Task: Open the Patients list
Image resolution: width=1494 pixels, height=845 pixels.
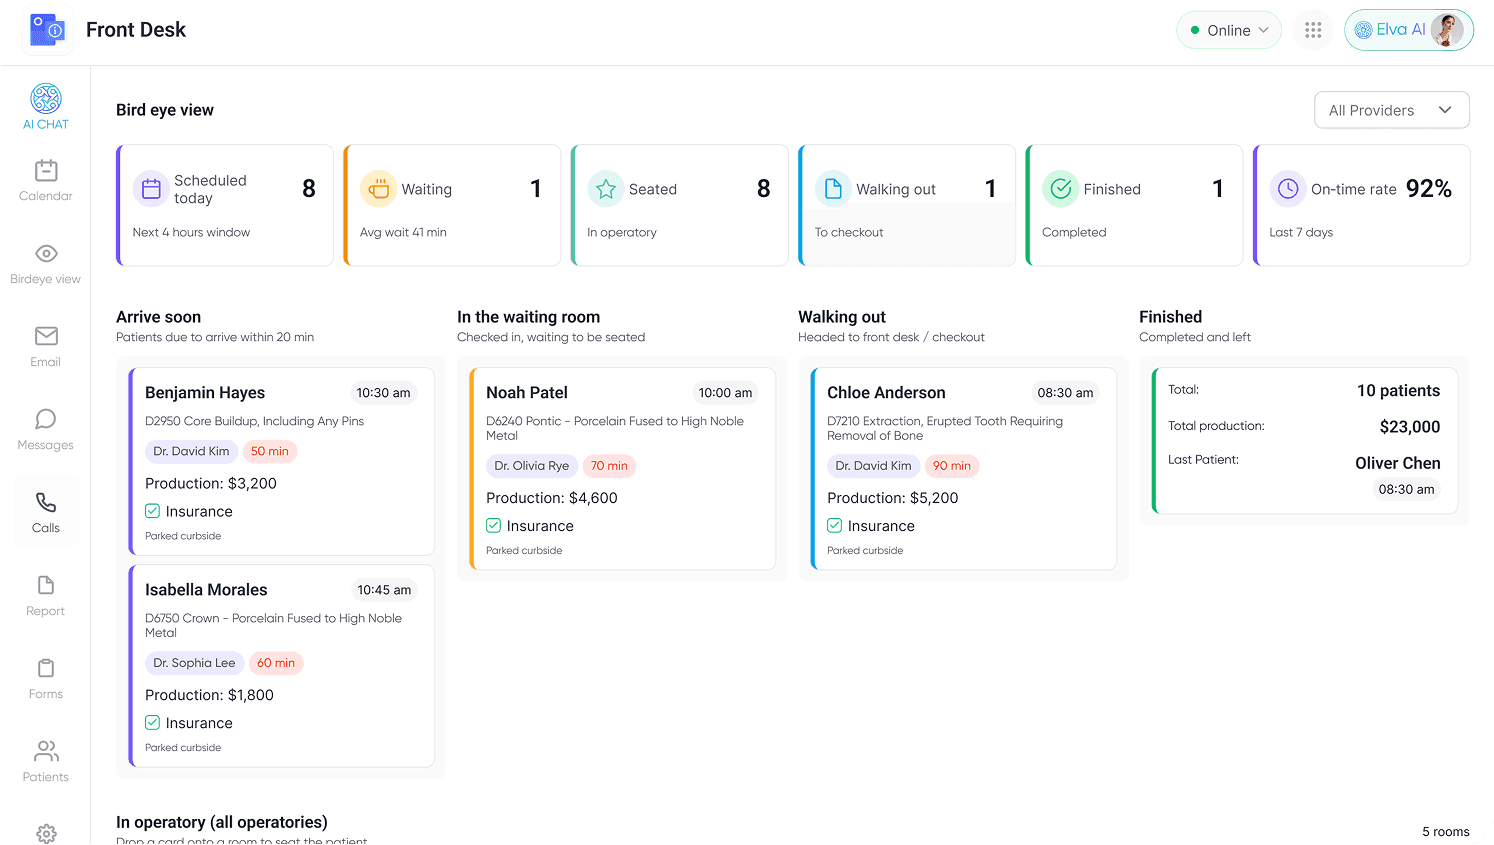Action: (x=45, y=760)
